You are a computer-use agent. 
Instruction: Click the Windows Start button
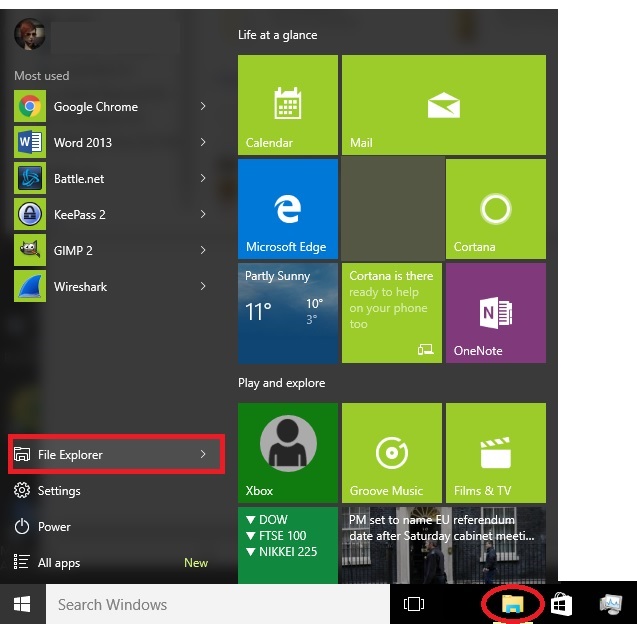click(x=22, y=604)
